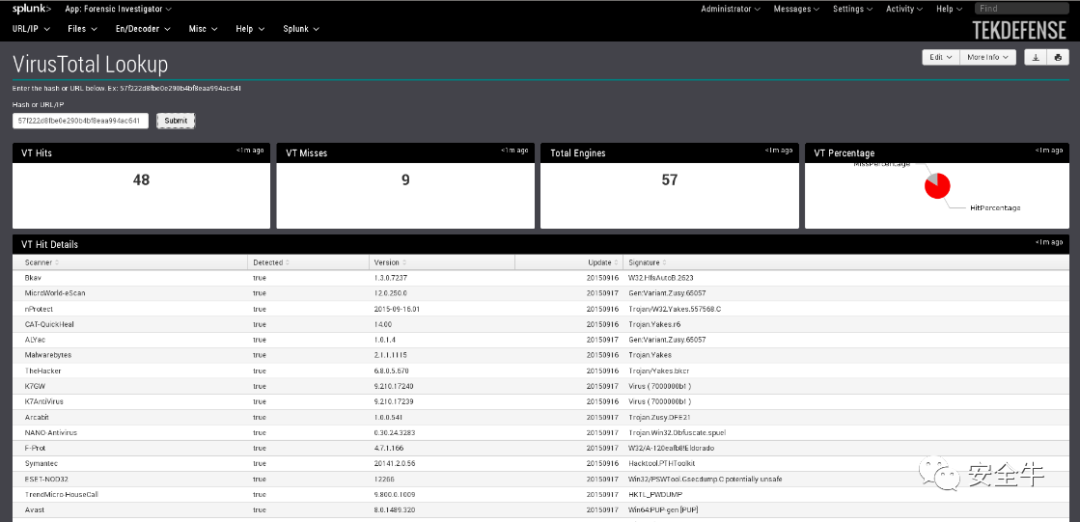Click the MicroWorld-eScan scanner cell
This screenshot has height=522, width=1080.
55,293
